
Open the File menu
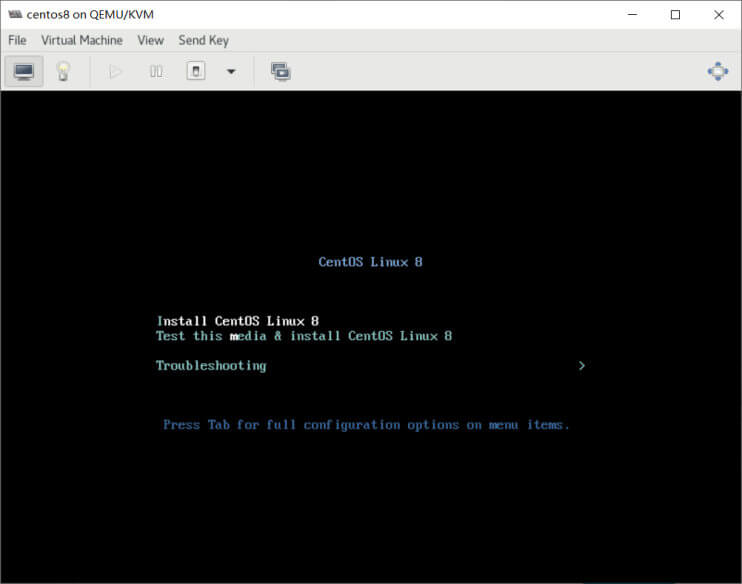[x=18, y=40]
